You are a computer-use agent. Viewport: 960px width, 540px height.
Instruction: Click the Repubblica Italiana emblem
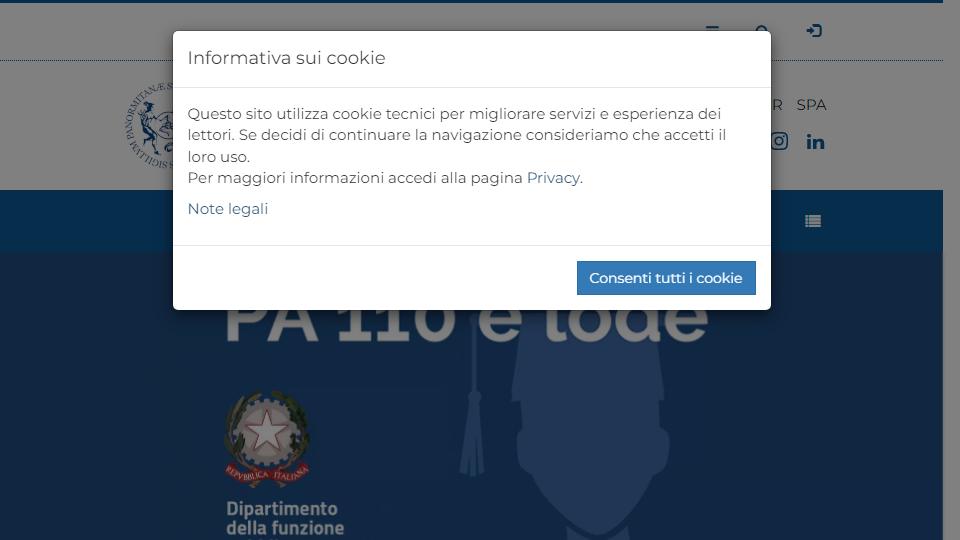pos(267,438)
